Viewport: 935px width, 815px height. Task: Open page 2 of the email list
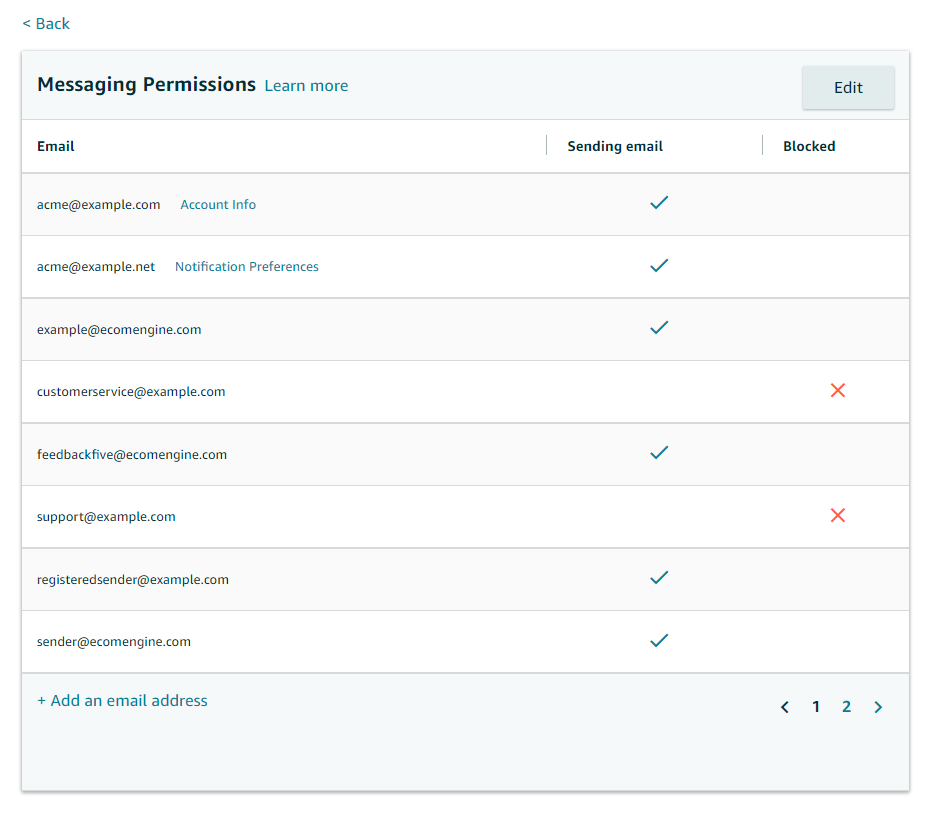[846, 707]
